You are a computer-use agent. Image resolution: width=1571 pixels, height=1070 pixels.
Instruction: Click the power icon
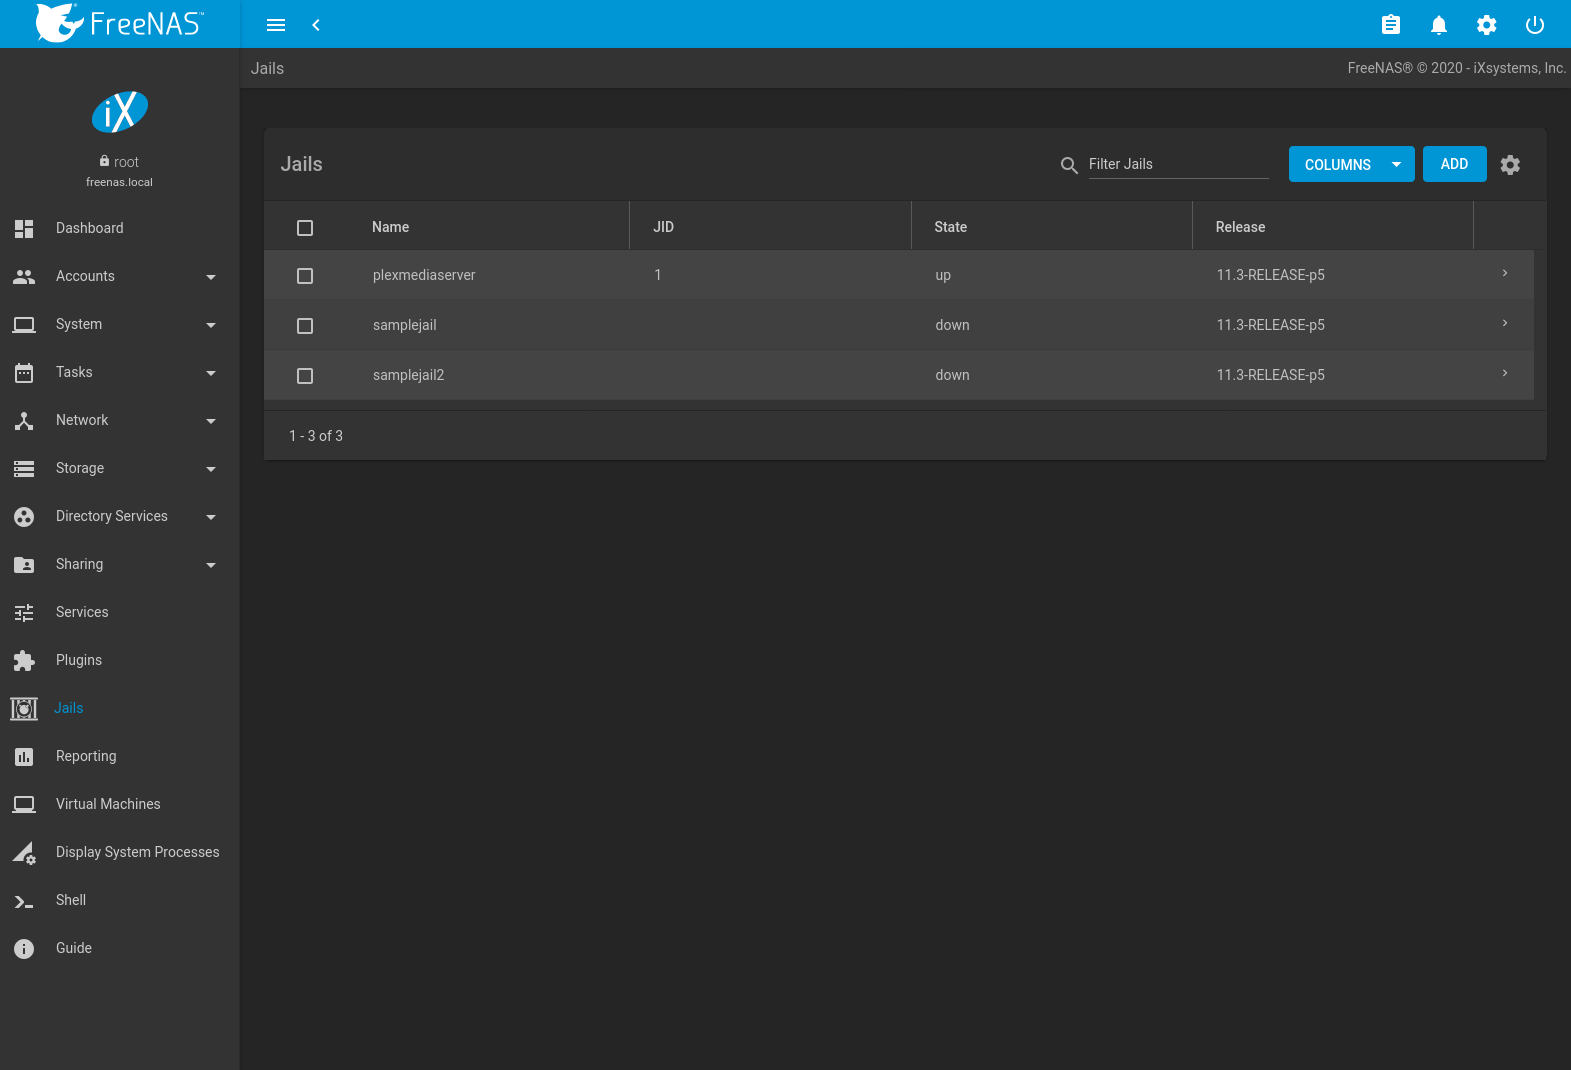click(1534, 25)
